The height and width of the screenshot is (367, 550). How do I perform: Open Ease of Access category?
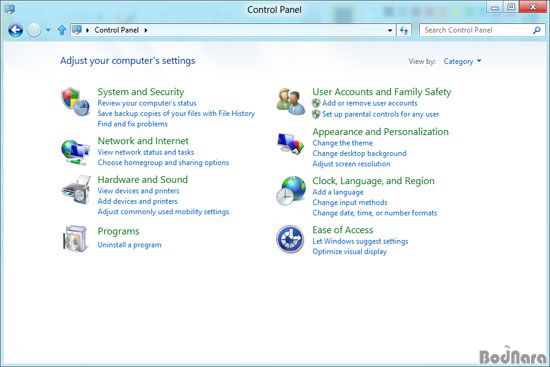343,230
